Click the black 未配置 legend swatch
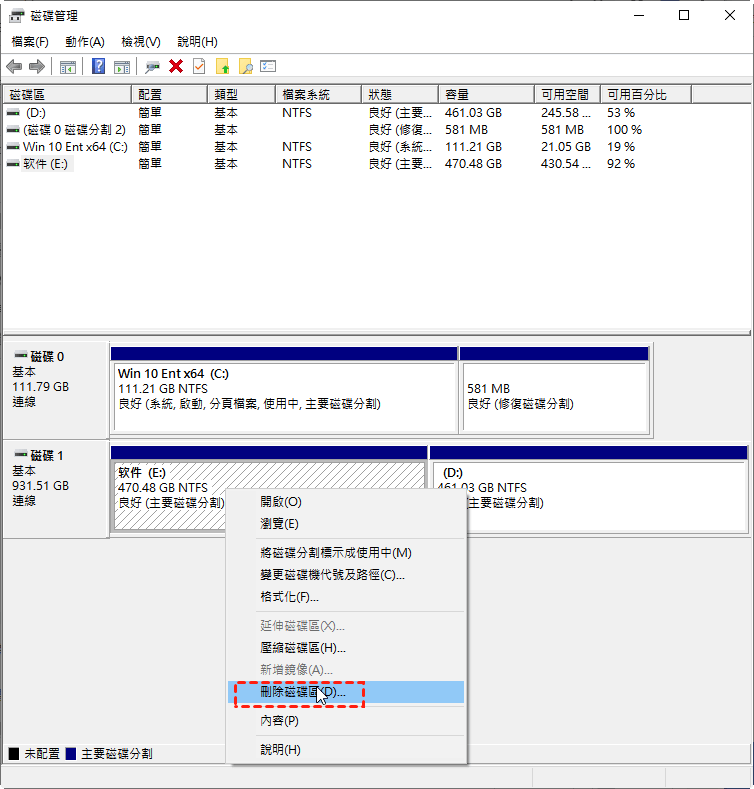The image size is (754, 789). [14, 753]
